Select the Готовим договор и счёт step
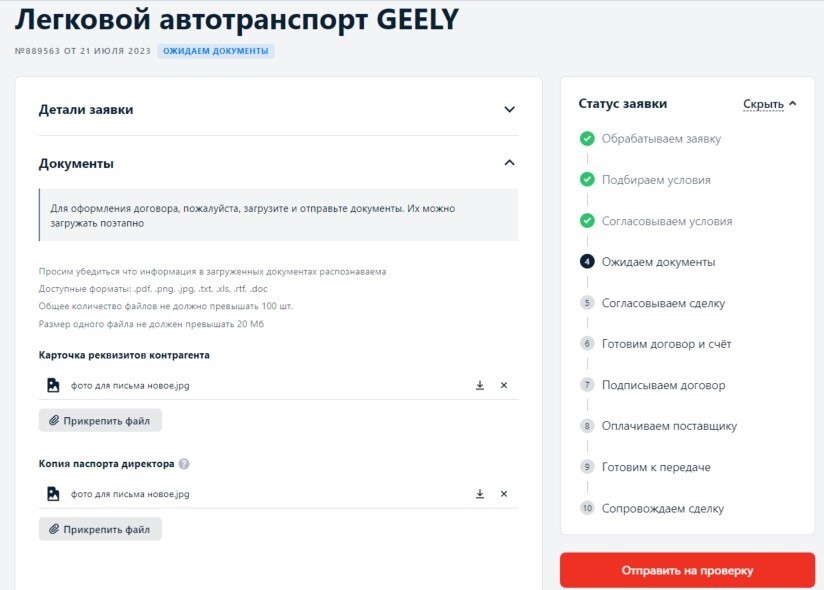The image size is (824, 590). (x=666, y=344)
